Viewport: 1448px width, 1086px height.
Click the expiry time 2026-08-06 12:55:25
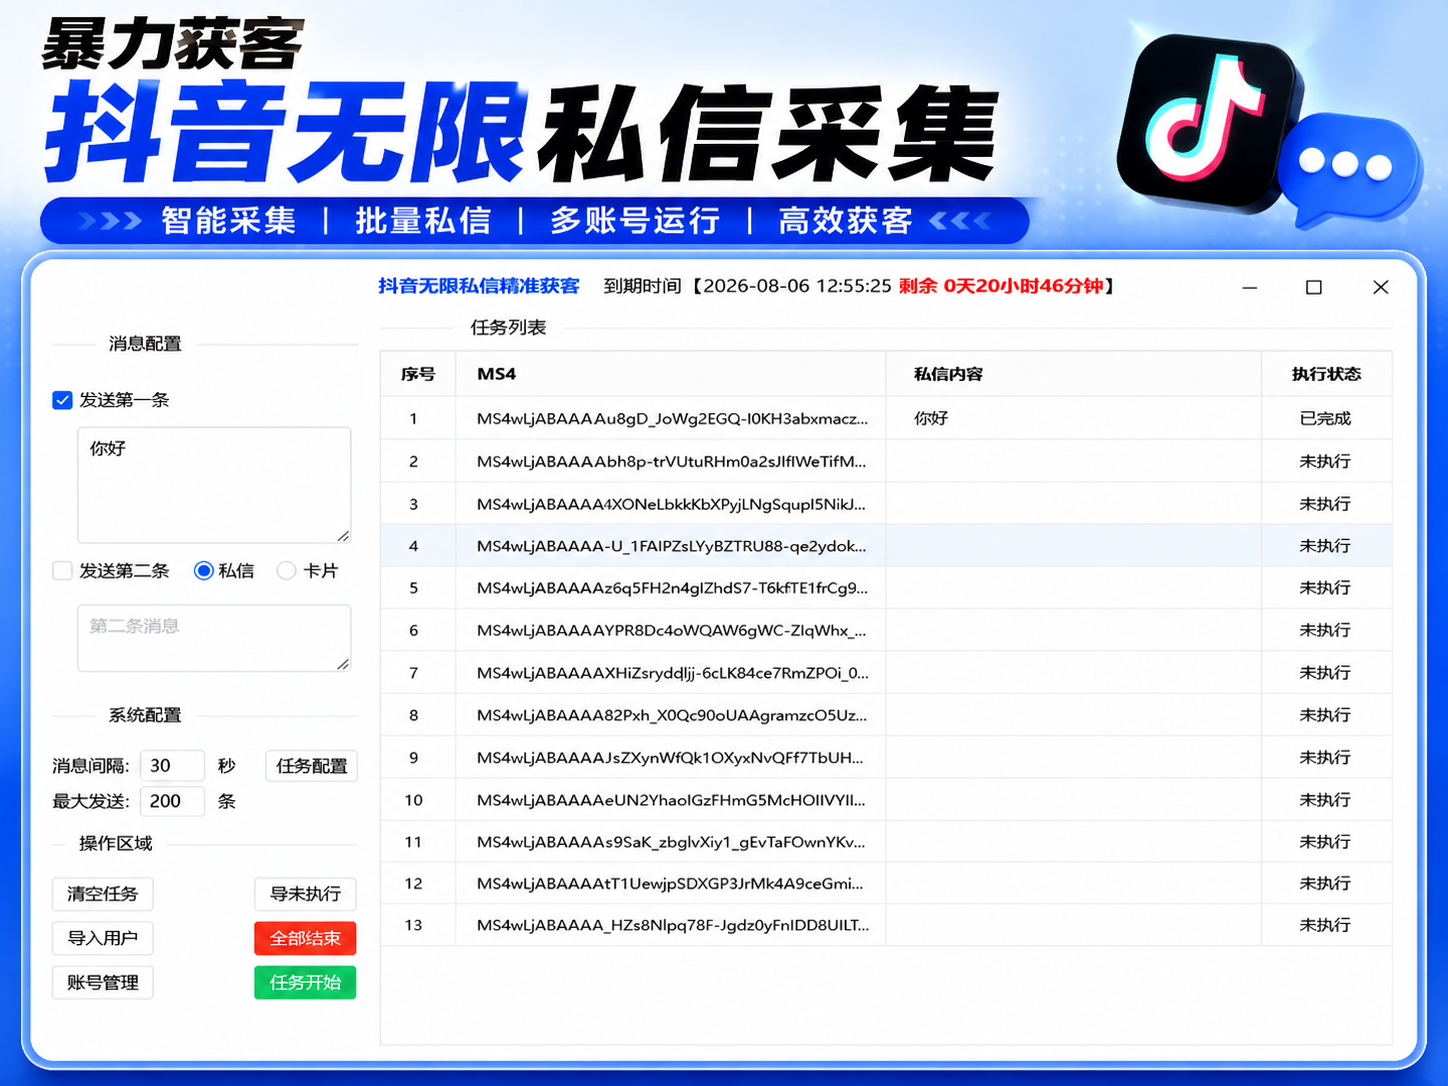pos(797,286)
